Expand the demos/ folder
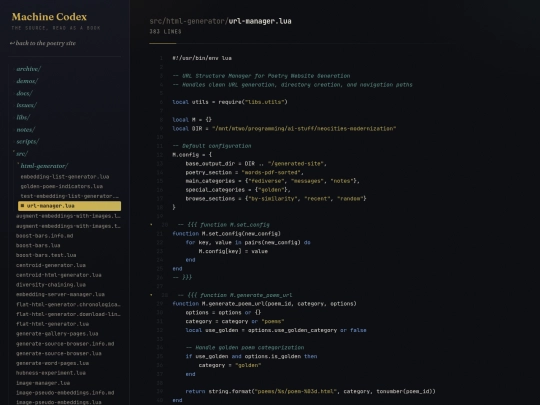Viewport: 540px width, 405px height. (x=27, y=81)
